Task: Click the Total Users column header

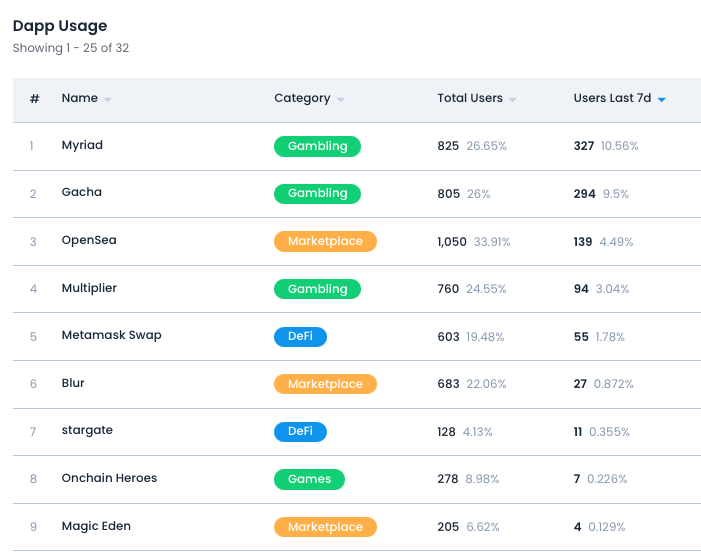Action: [x=470, y=98]
